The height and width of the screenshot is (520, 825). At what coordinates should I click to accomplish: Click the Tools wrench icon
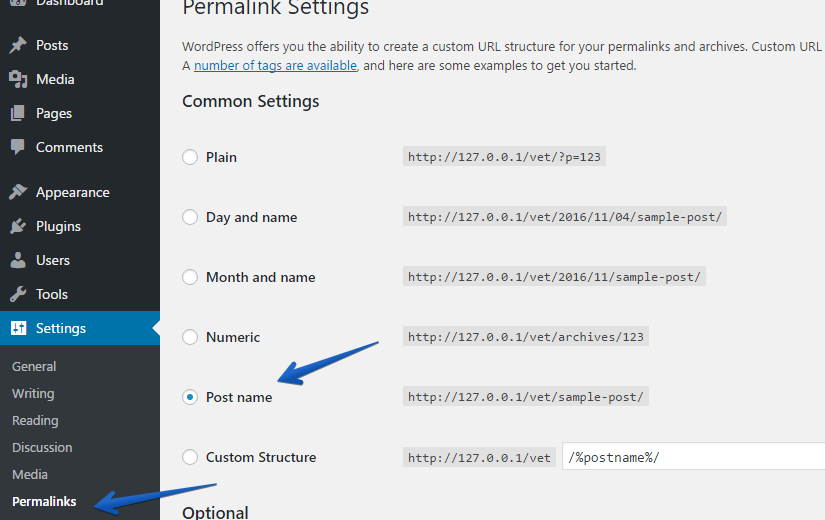pyautogui.click(x=18, y=294)
